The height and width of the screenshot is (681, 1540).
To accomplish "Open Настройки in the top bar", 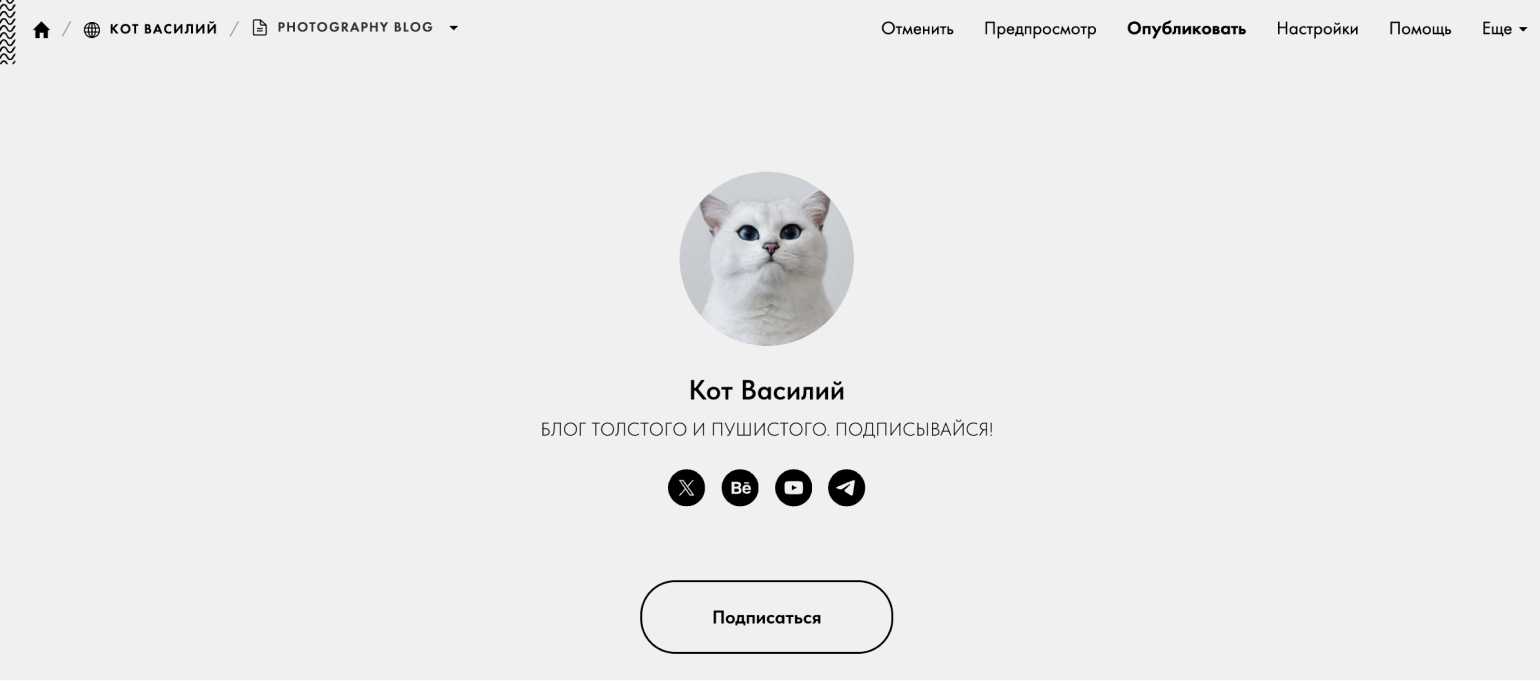I will 1317,29.
